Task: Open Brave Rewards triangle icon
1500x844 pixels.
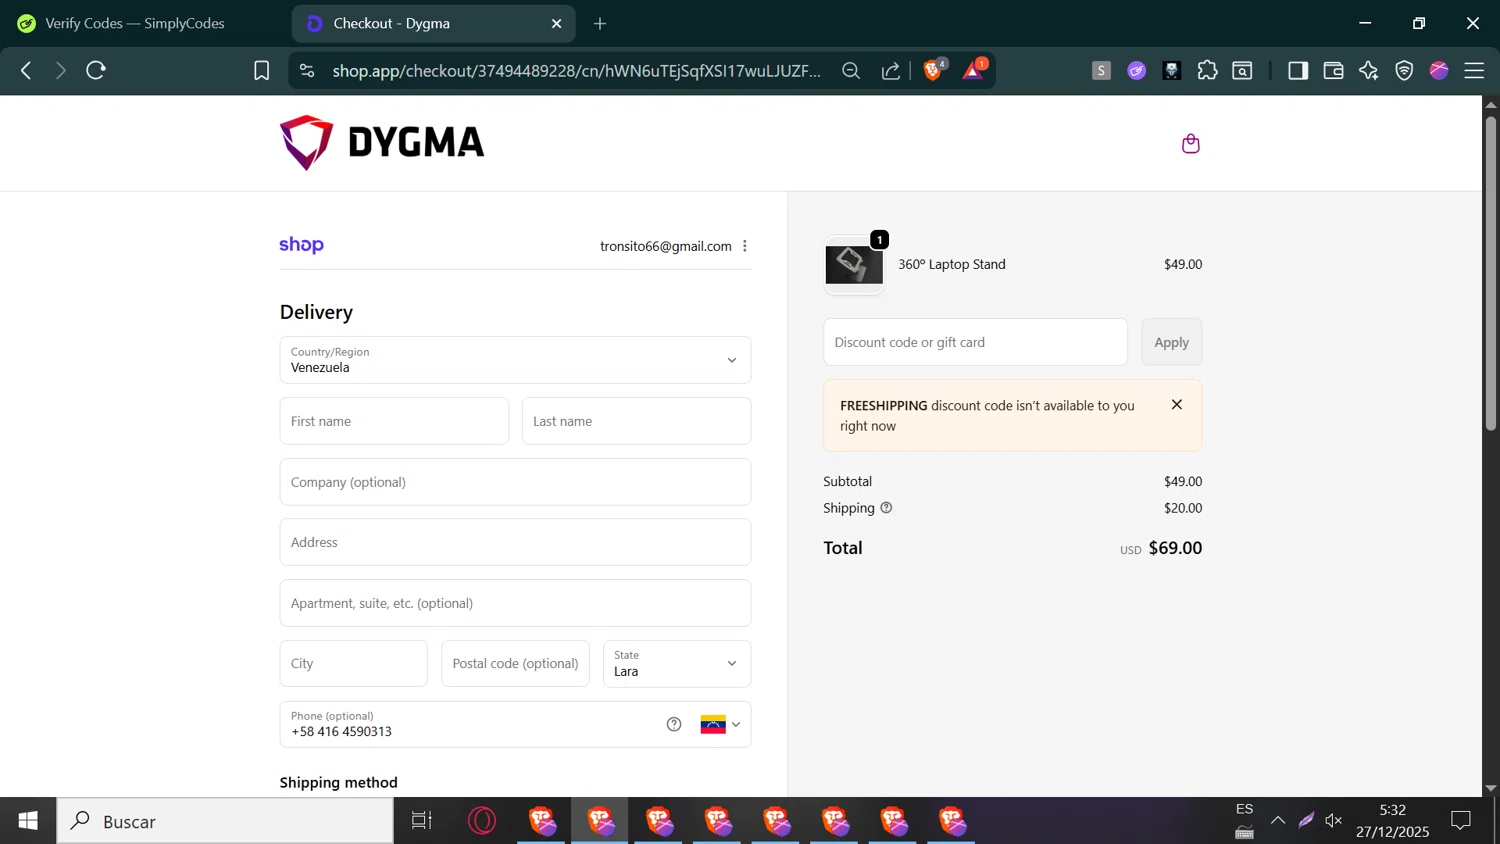Action: click(x=974, y=70)
